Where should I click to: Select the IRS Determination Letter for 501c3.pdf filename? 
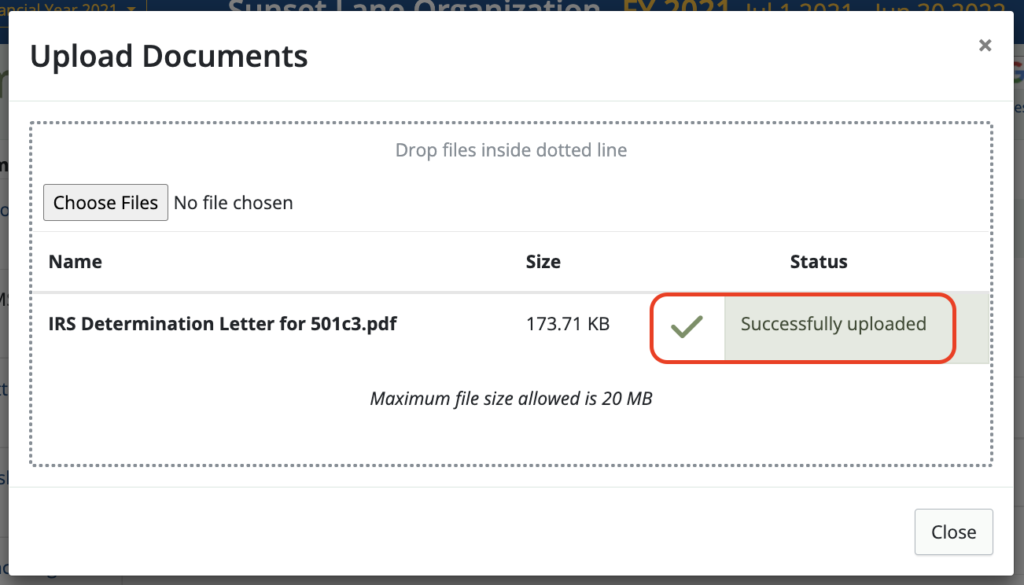222,323
